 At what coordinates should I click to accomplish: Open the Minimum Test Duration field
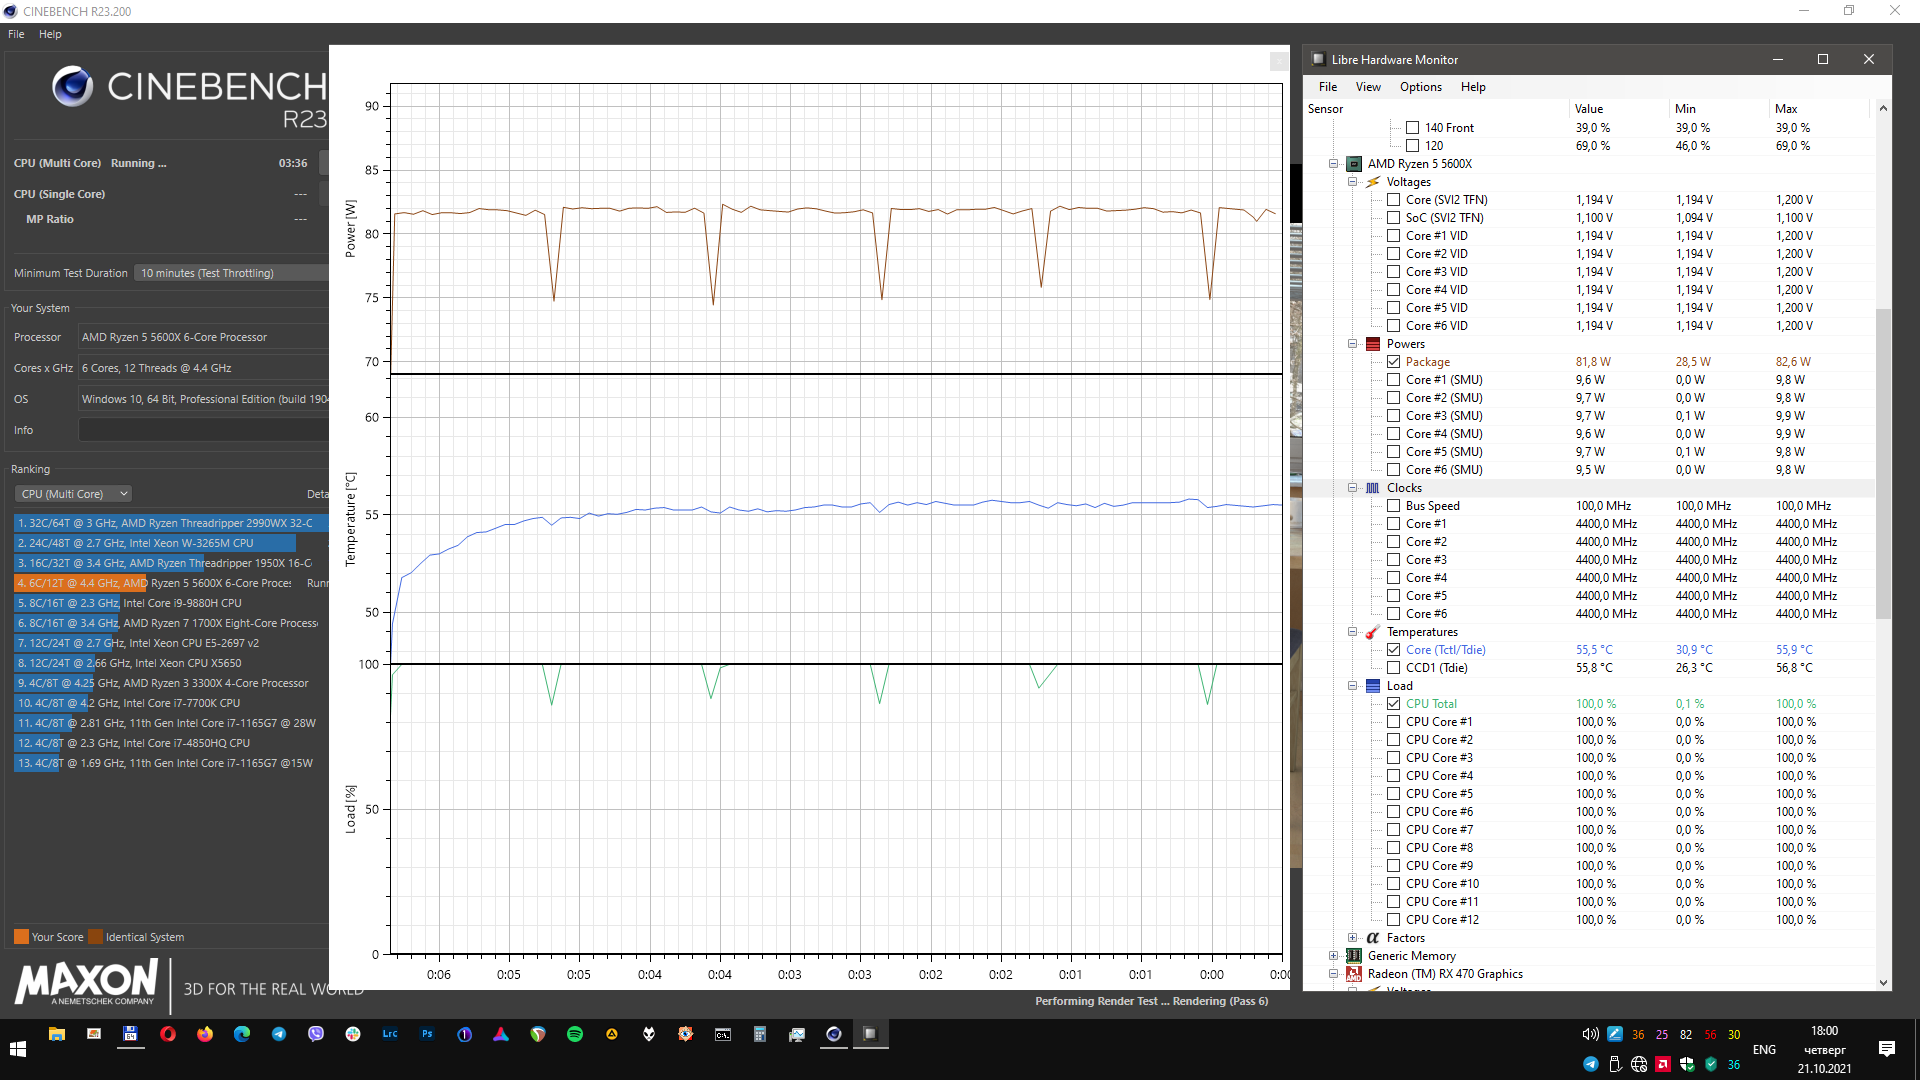pos(232,273)
